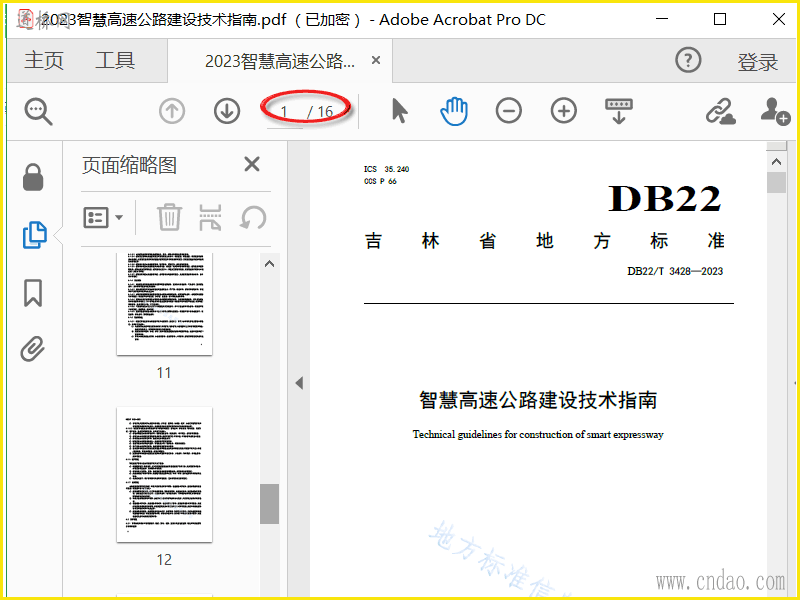The width and height of the screenshot is (800, 600).
Task: Open the search/find text tool
Action: coord(38,112)
